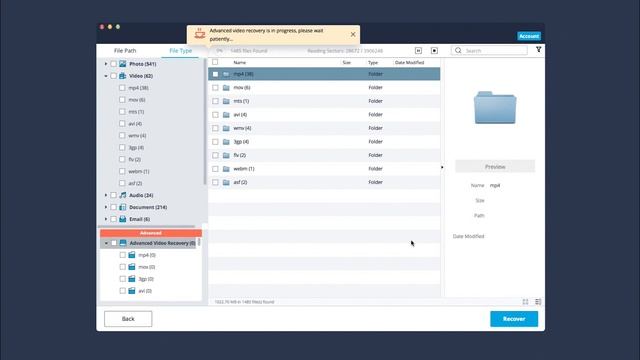Check the asf (2) row checkbox in list
640x360 pixels.
[x=215, y=182]
